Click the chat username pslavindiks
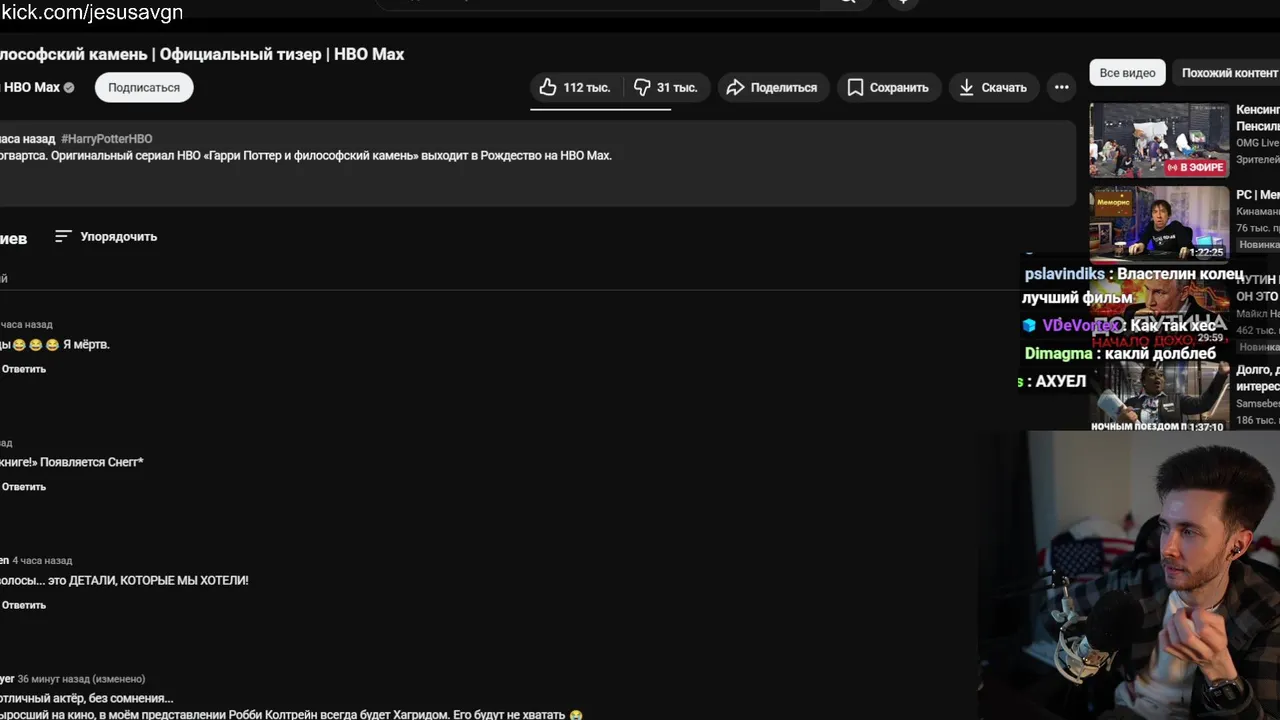 (x=1065, y=274)
